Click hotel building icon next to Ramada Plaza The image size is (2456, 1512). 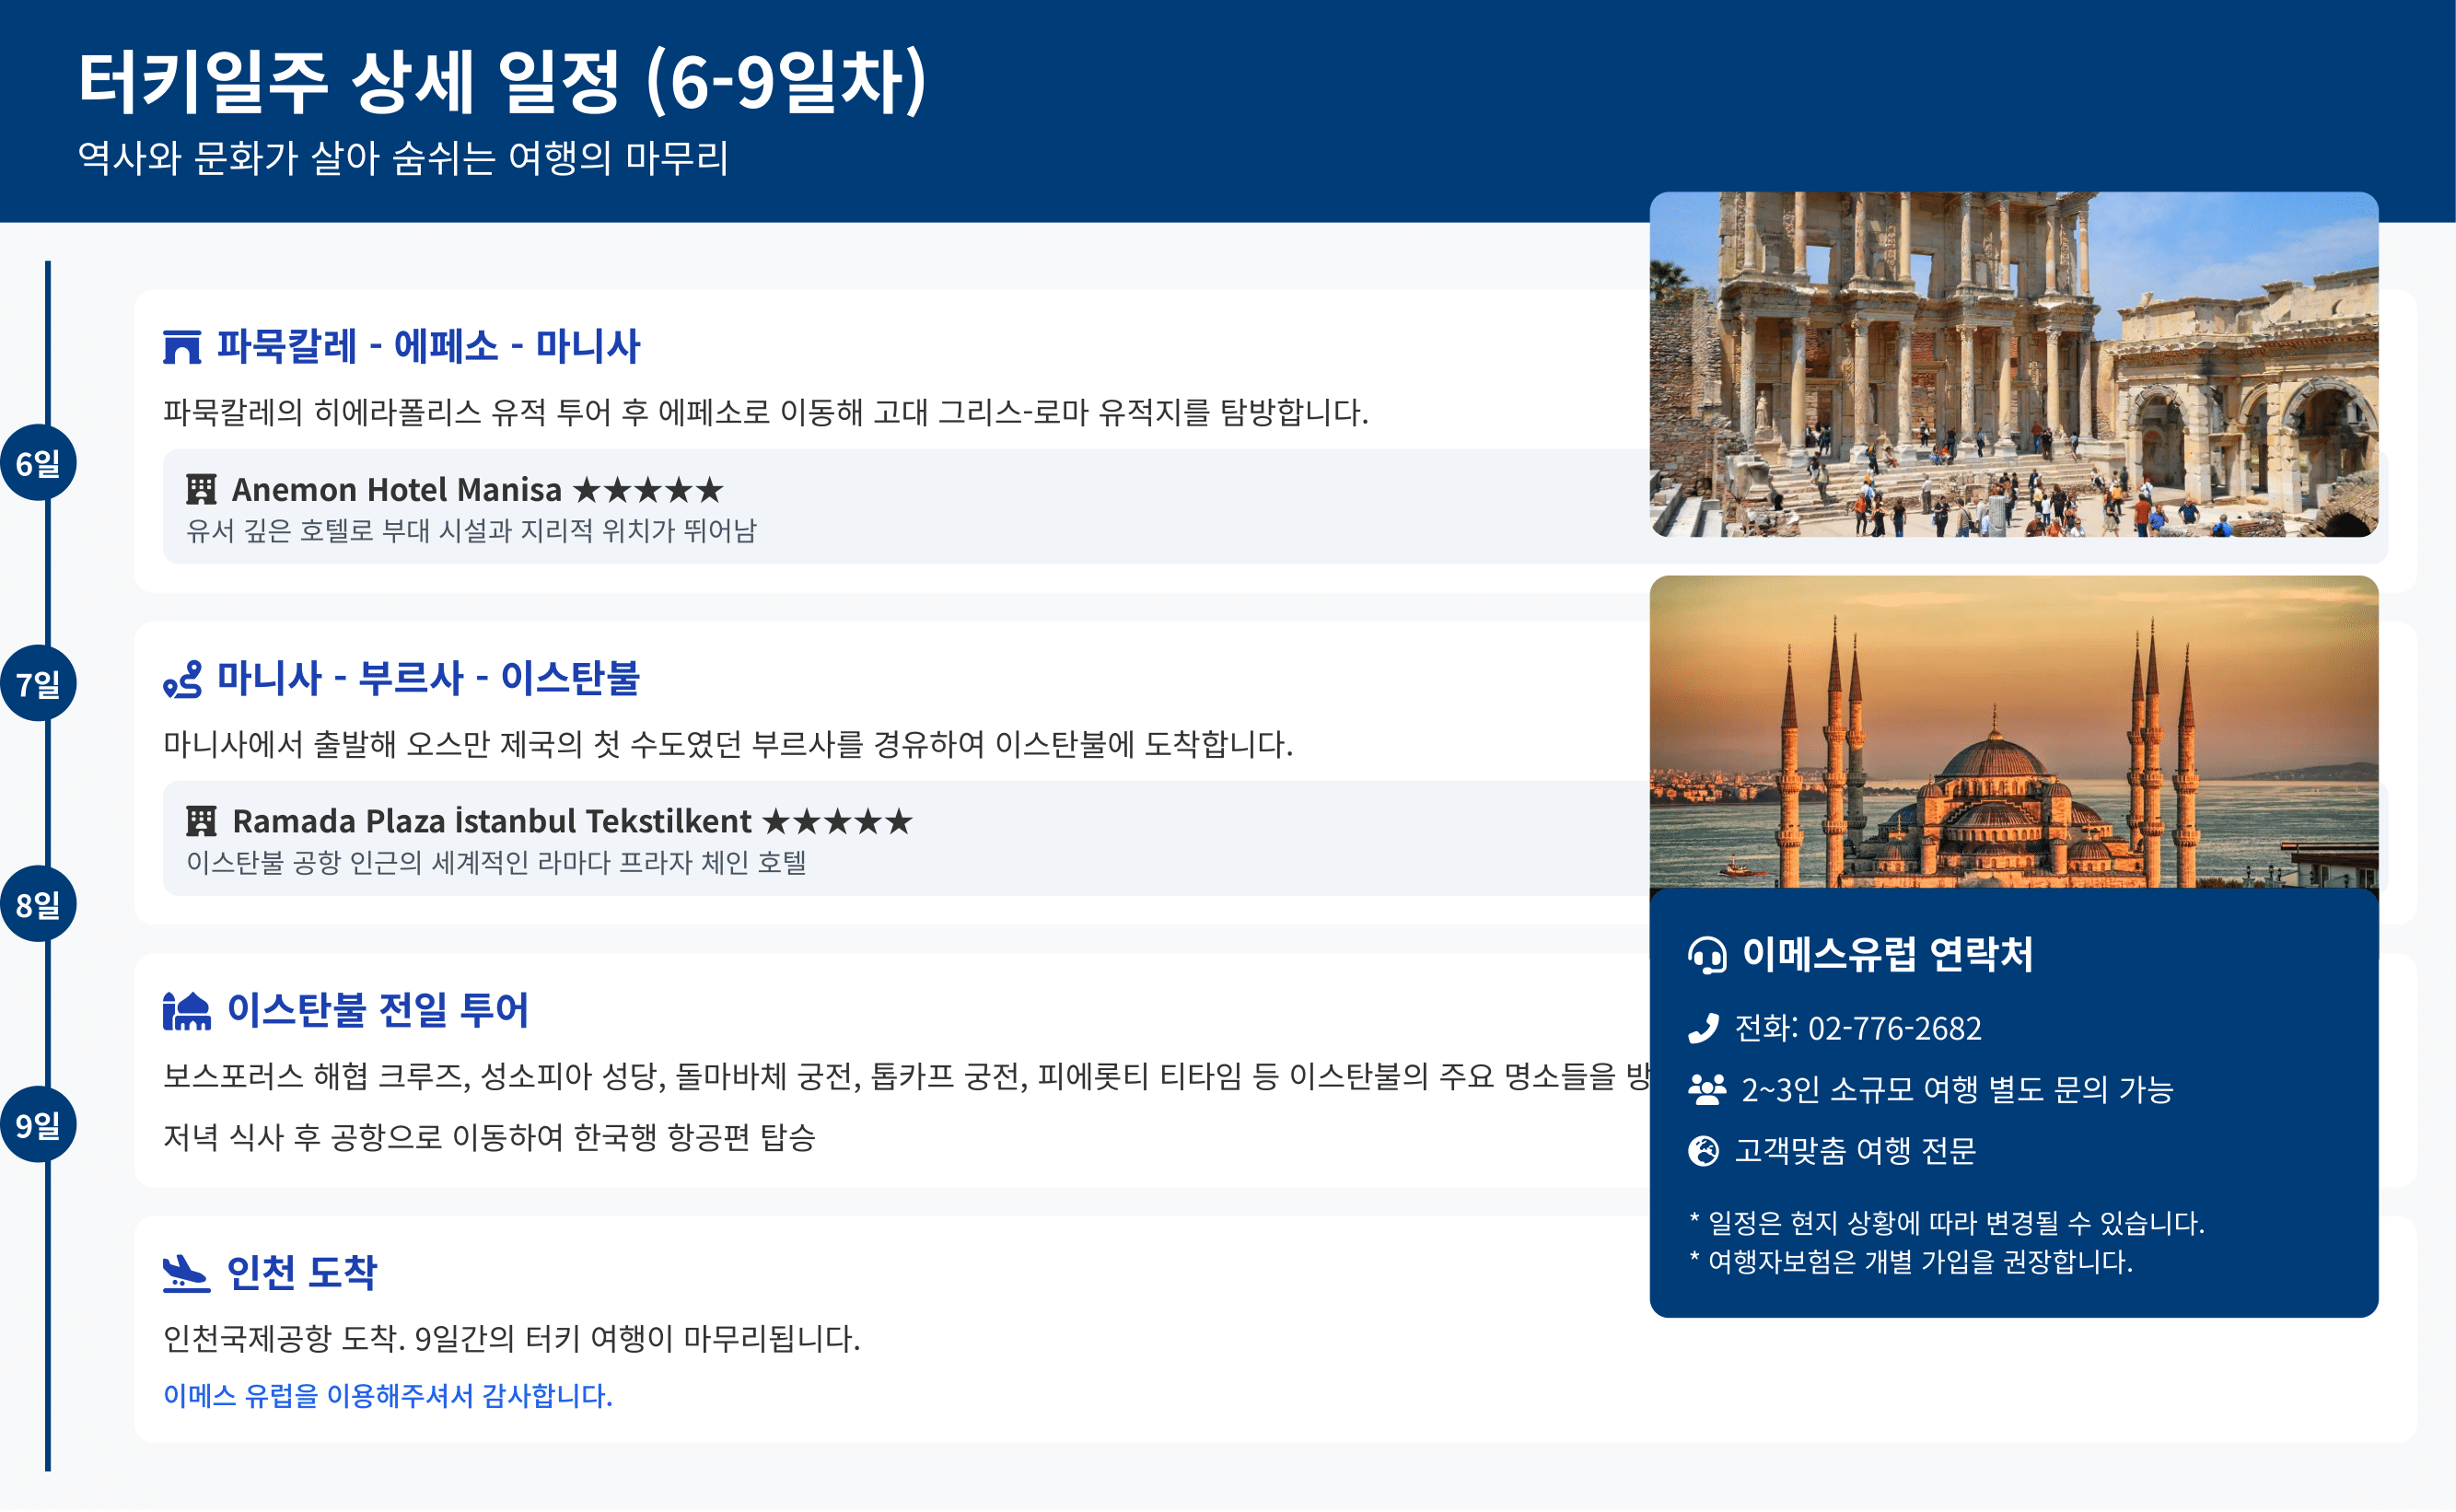(x=201, y=821)
